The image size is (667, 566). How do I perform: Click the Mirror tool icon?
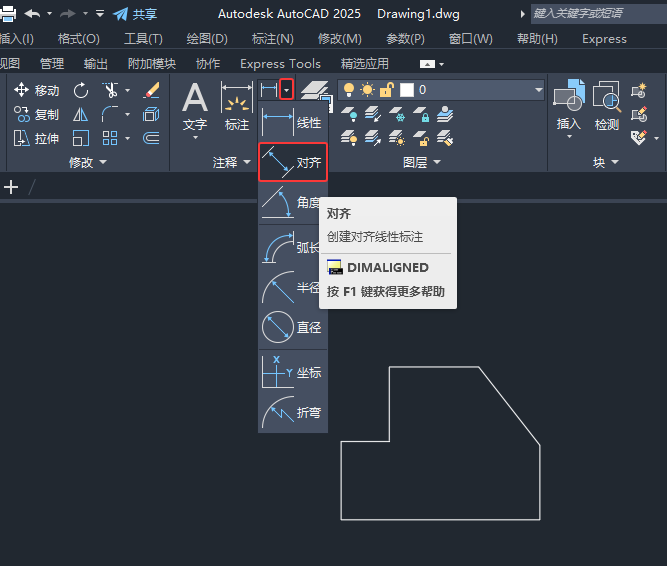tap(80, 114)
